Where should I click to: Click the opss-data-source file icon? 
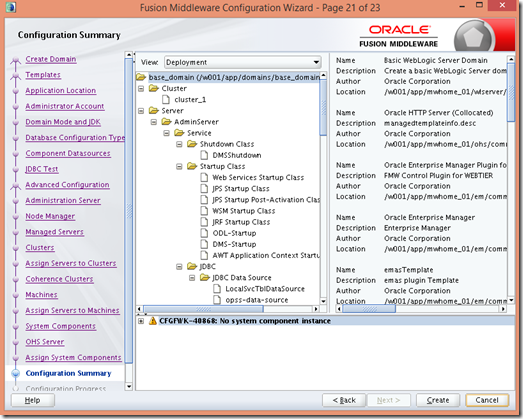tap(217, 300)
